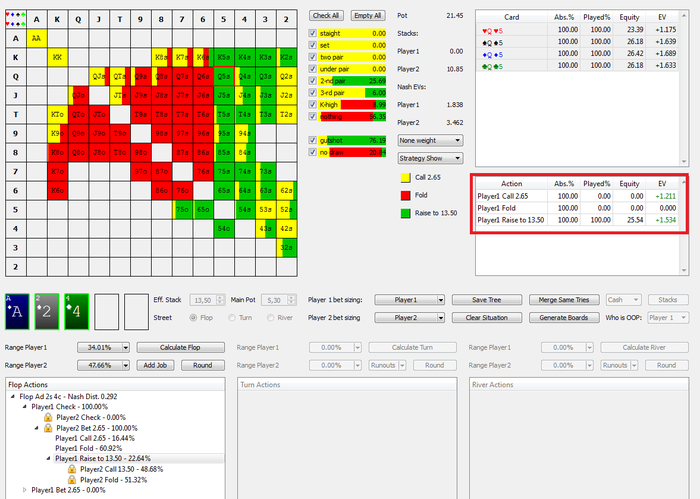Select Player2 Call 13.50 - 48.68% tree item
Image resolution: width=700 pixels, height=499 pixels.
121,469
